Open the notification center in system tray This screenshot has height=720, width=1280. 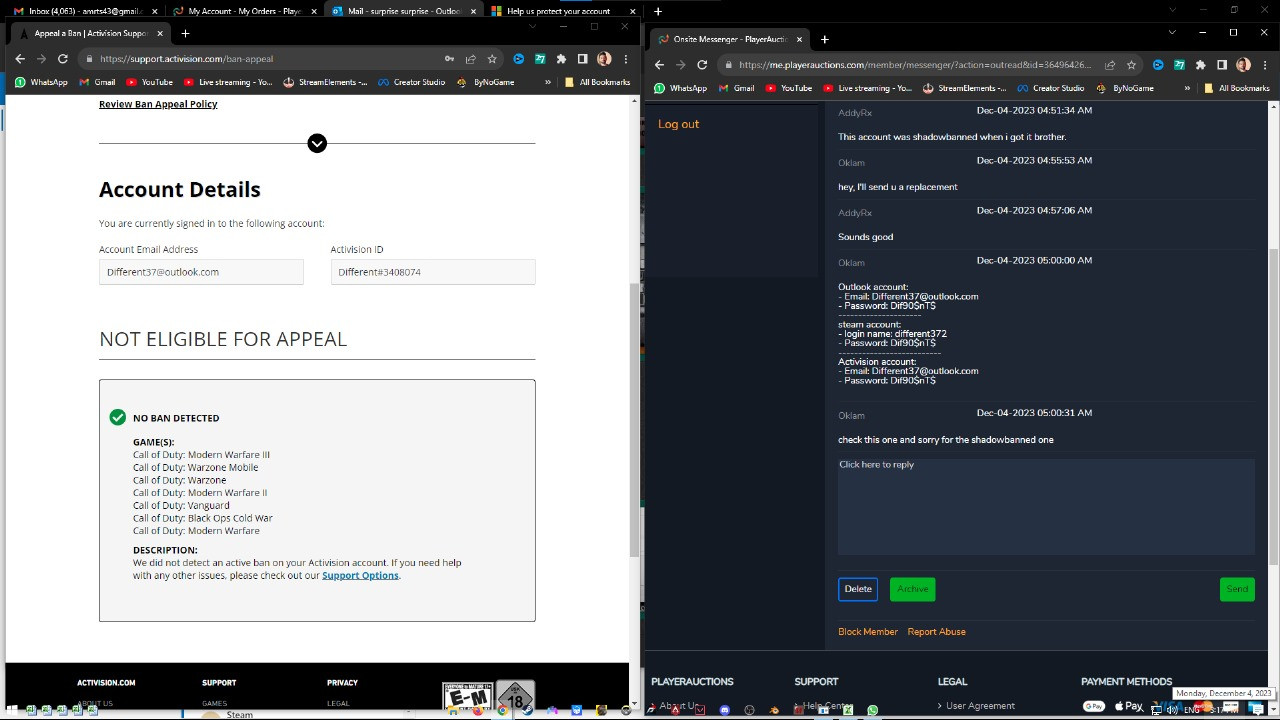click(x=1257, y=710)
